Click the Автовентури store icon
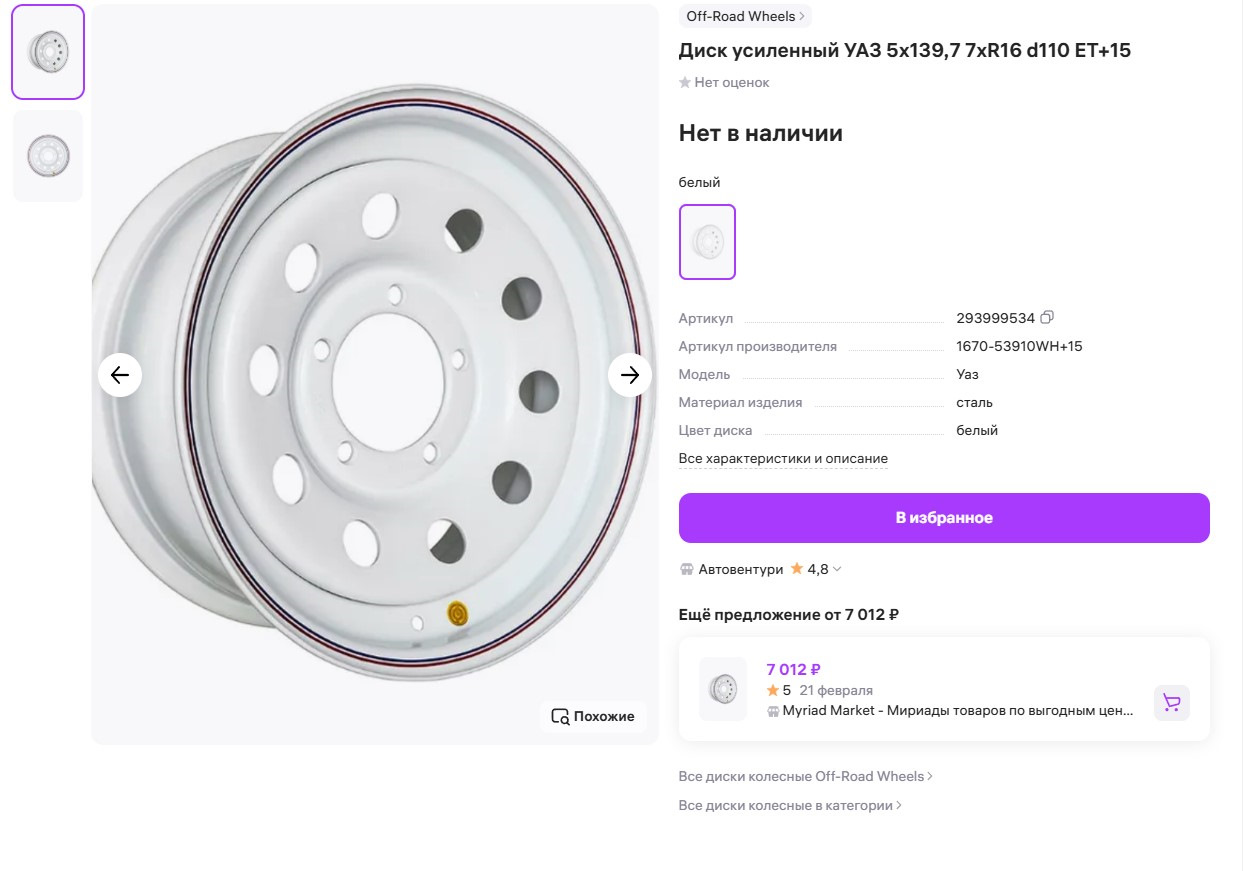 [x=687, y=569]
